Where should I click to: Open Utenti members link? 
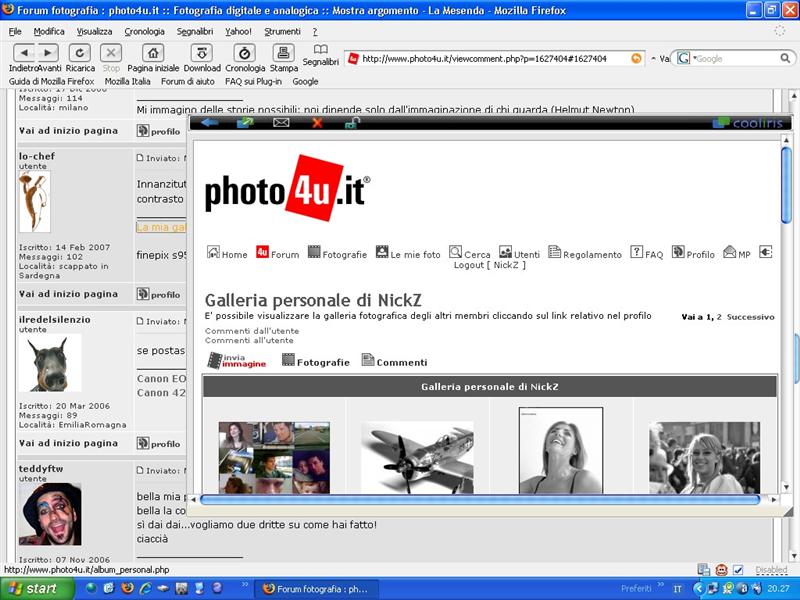tap(519, 253)
